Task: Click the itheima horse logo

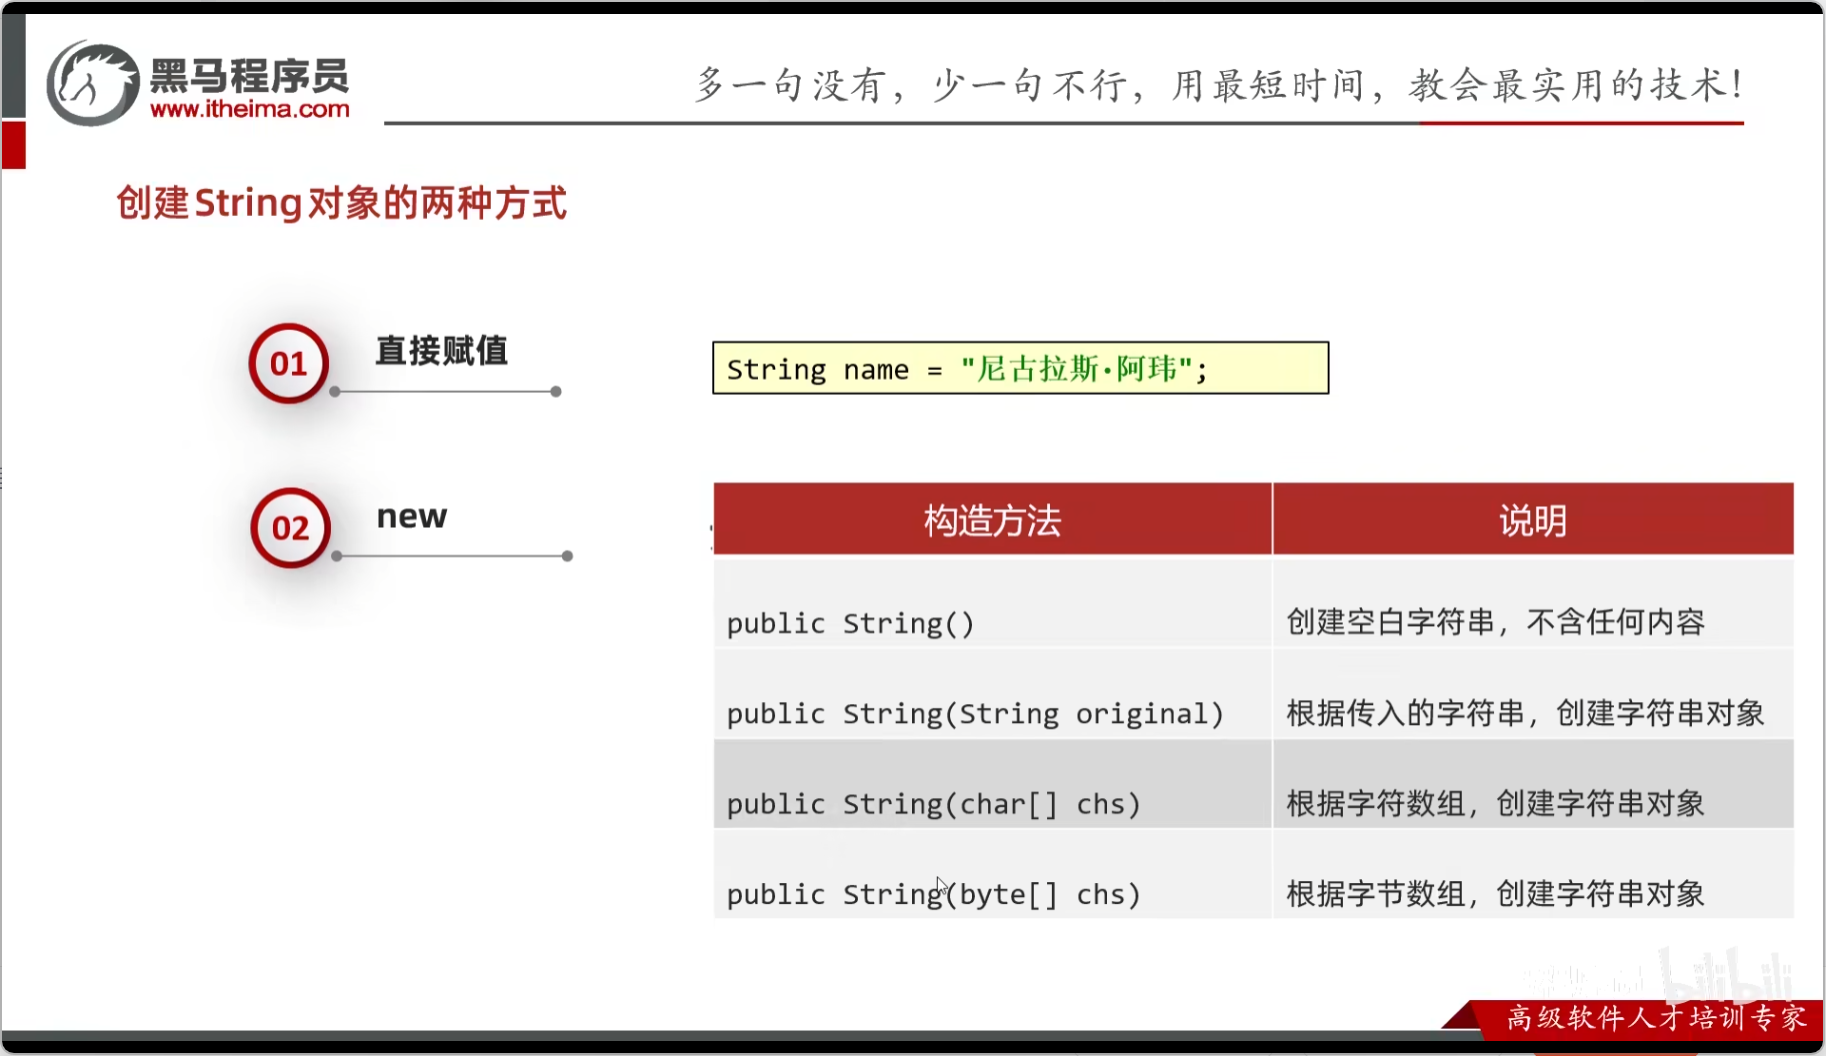Action: coord(93,84)
